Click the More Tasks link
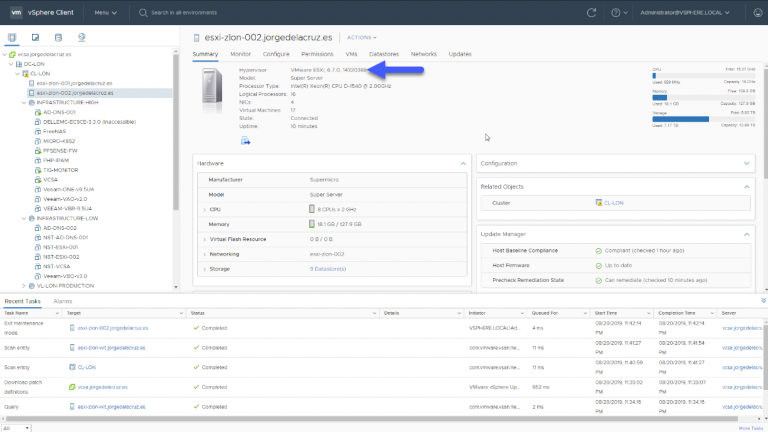The image size is (768, 432). (x=751, y=428)
